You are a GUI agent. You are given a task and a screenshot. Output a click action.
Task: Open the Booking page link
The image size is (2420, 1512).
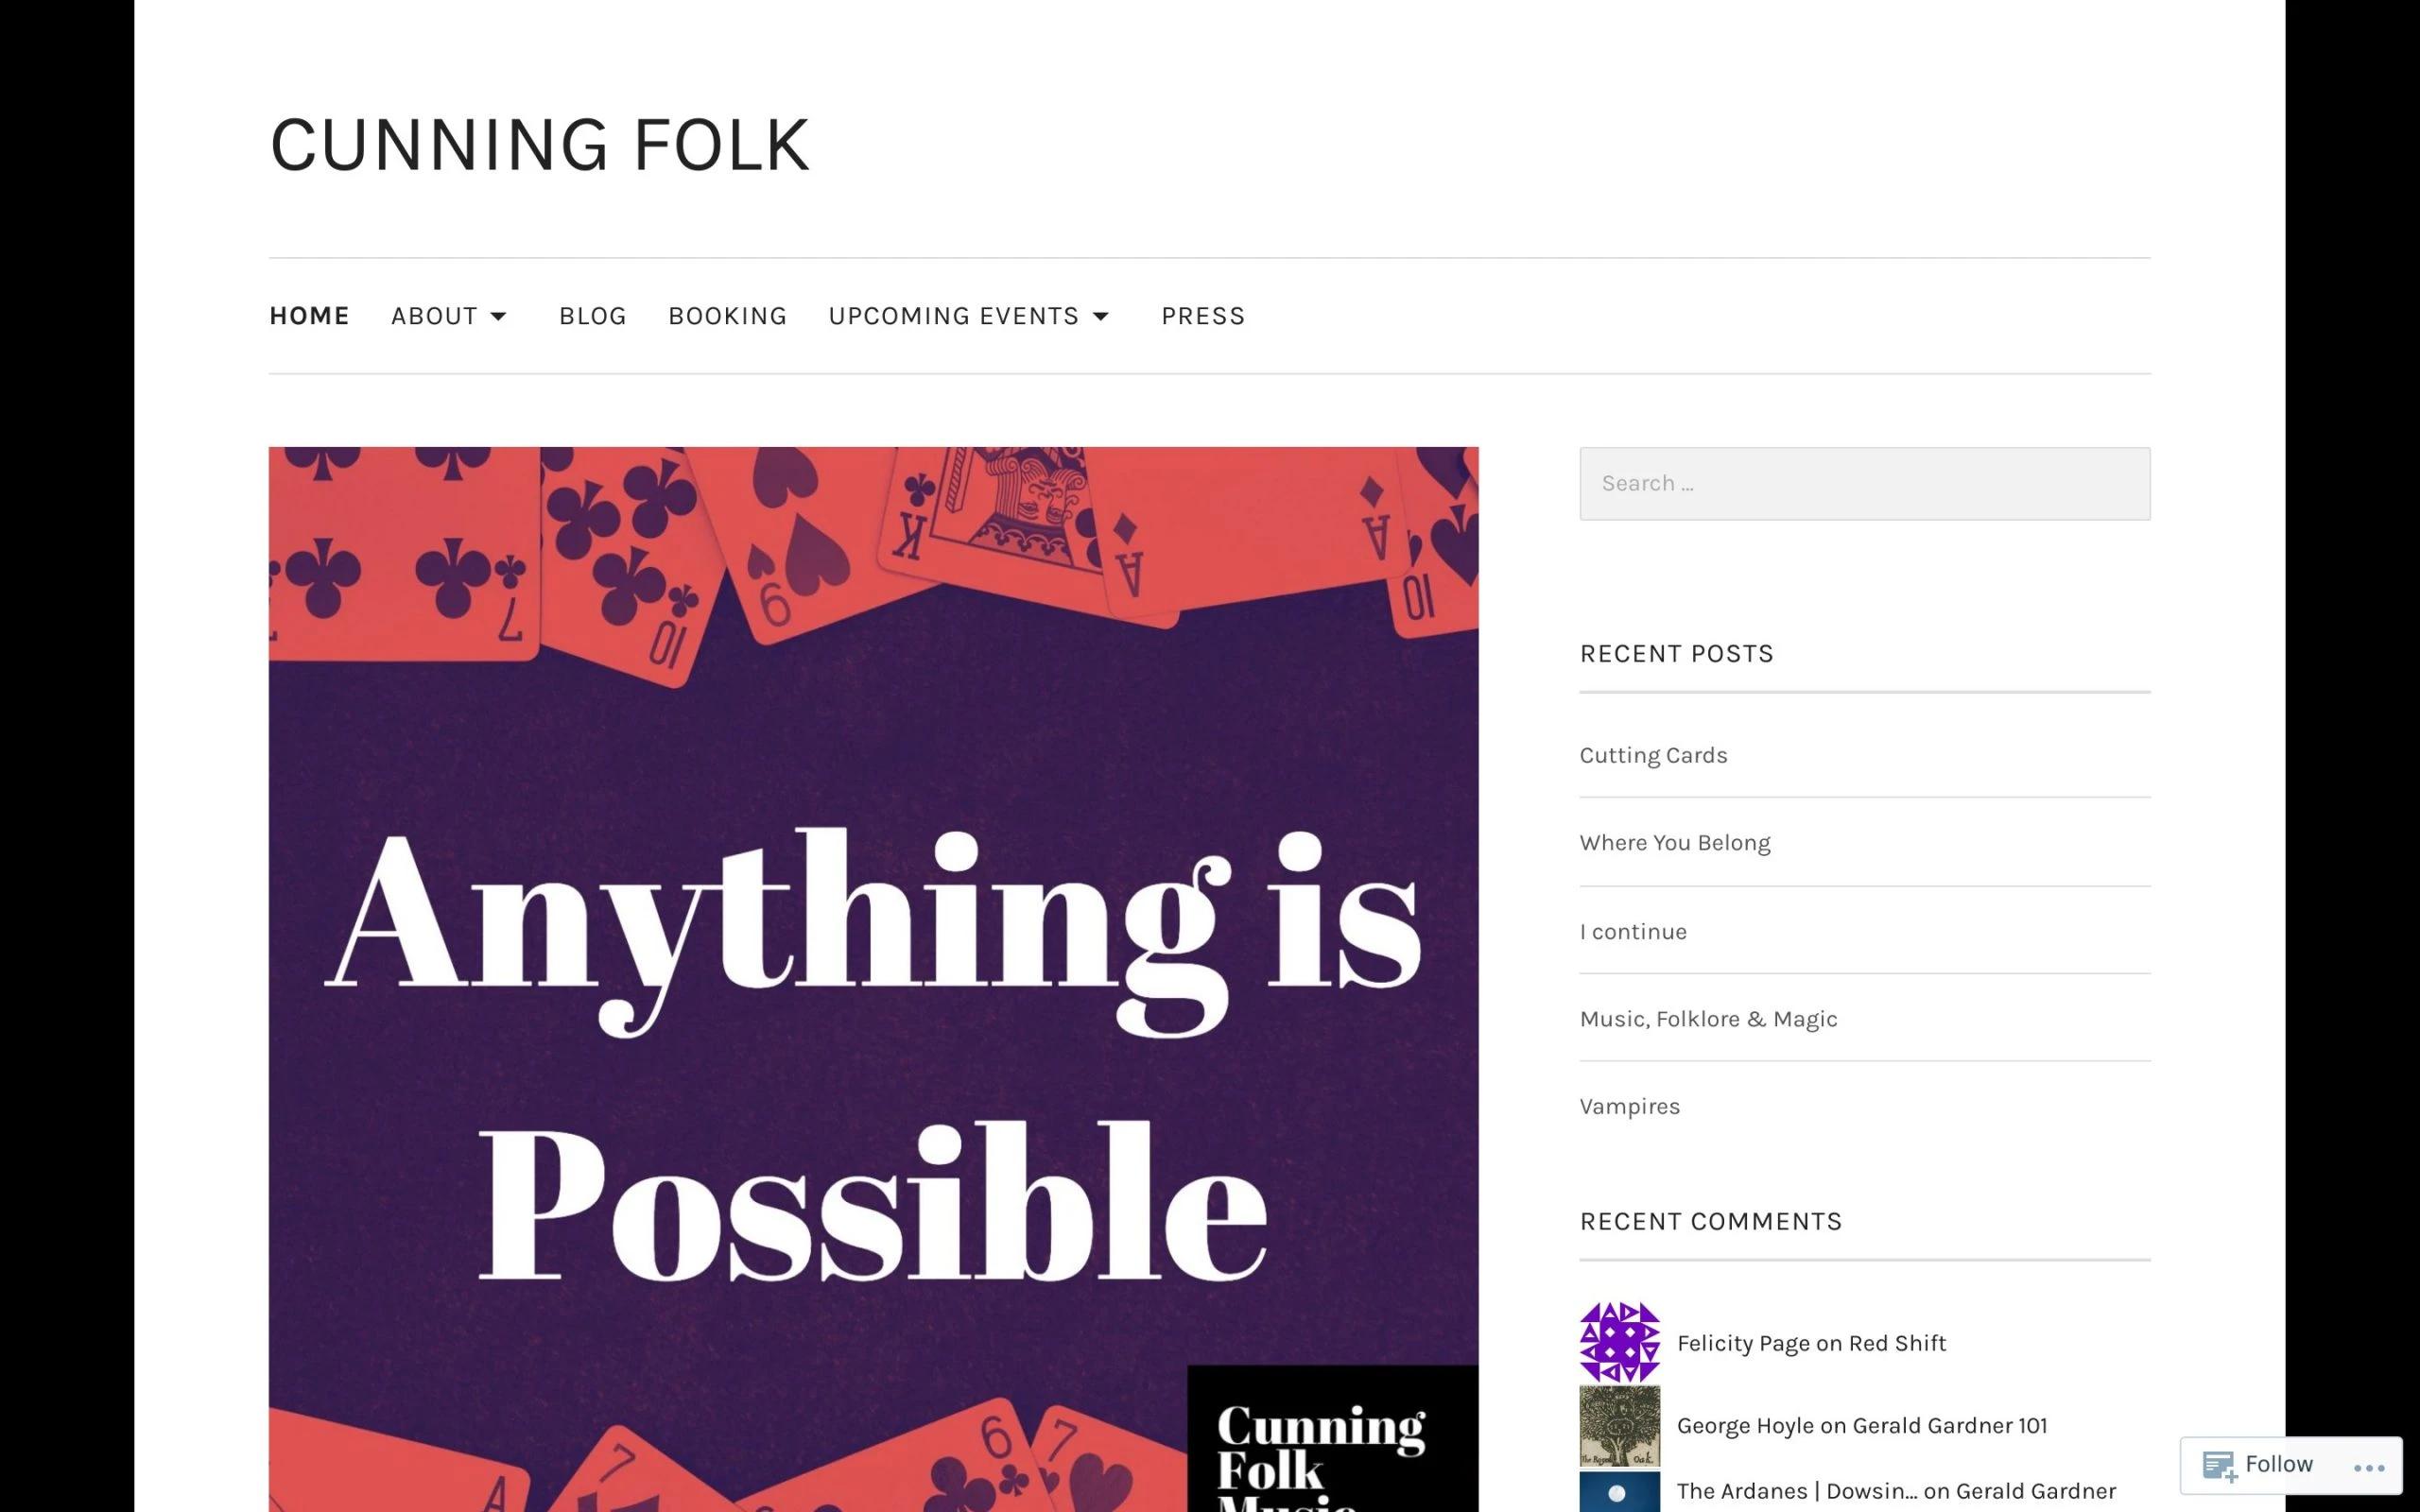727,316
